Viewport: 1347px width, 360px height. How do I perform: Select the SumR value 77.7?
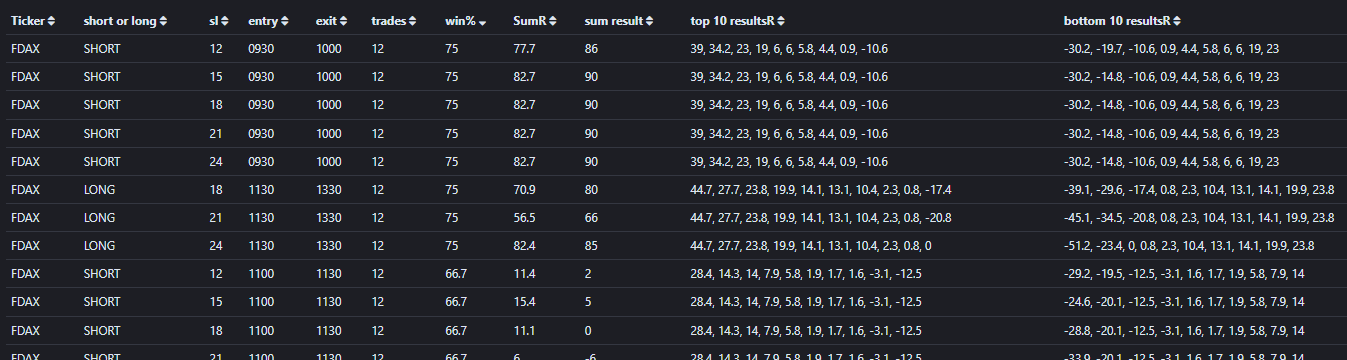525,49
